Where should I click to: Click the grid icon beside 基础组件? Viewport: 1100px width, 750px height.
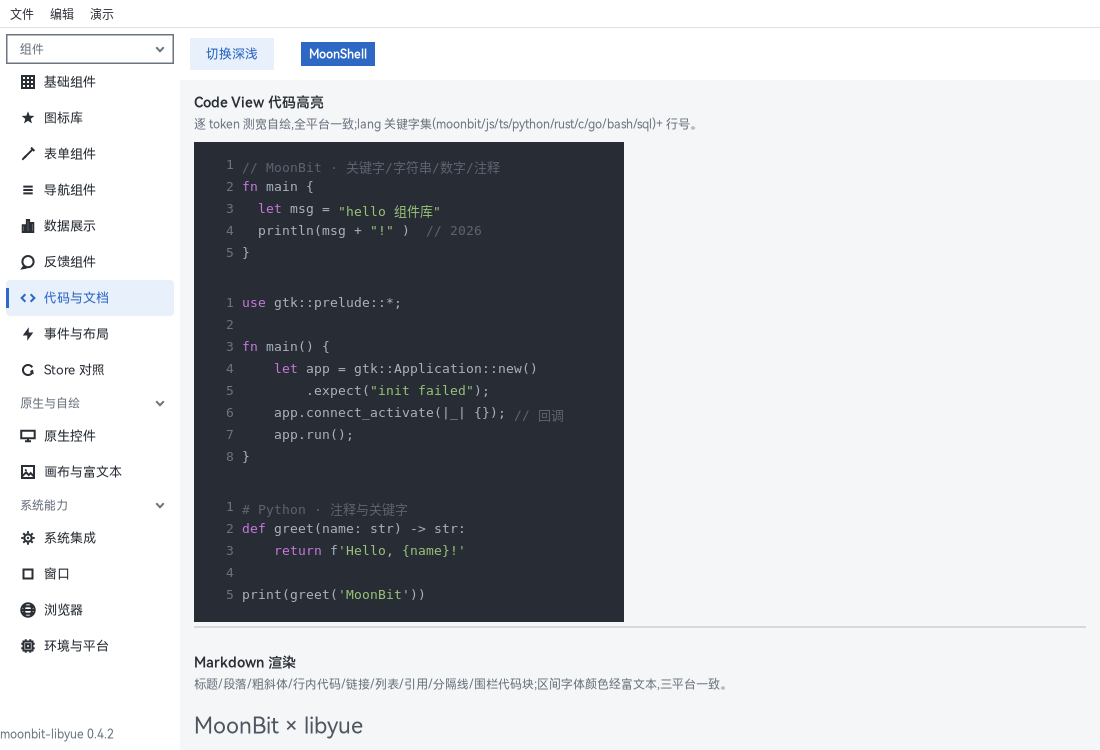[x=28, y=82]
